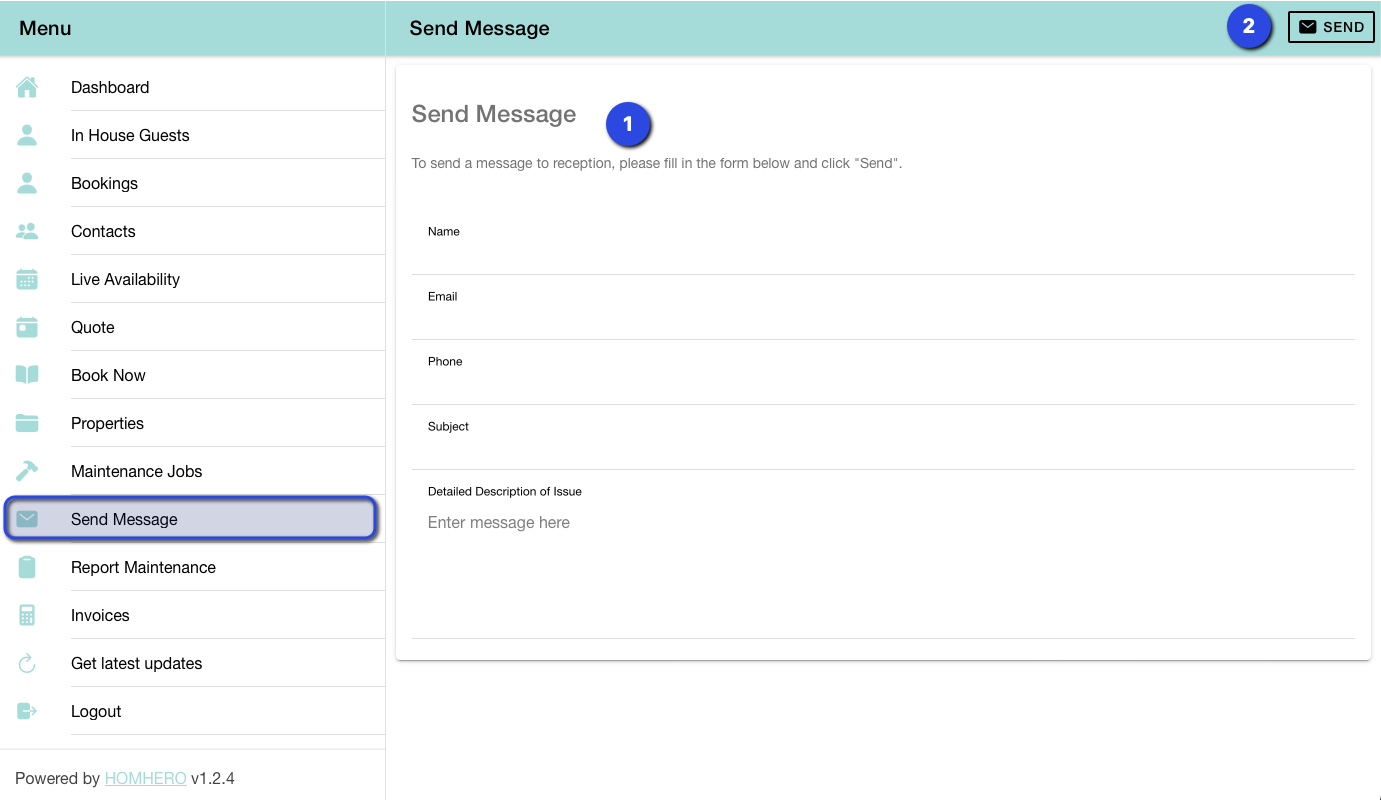The width and height of the screenshot is (1381, 800).
Task: Follow the HOMHERO link in footer
Action: point(145,778)
